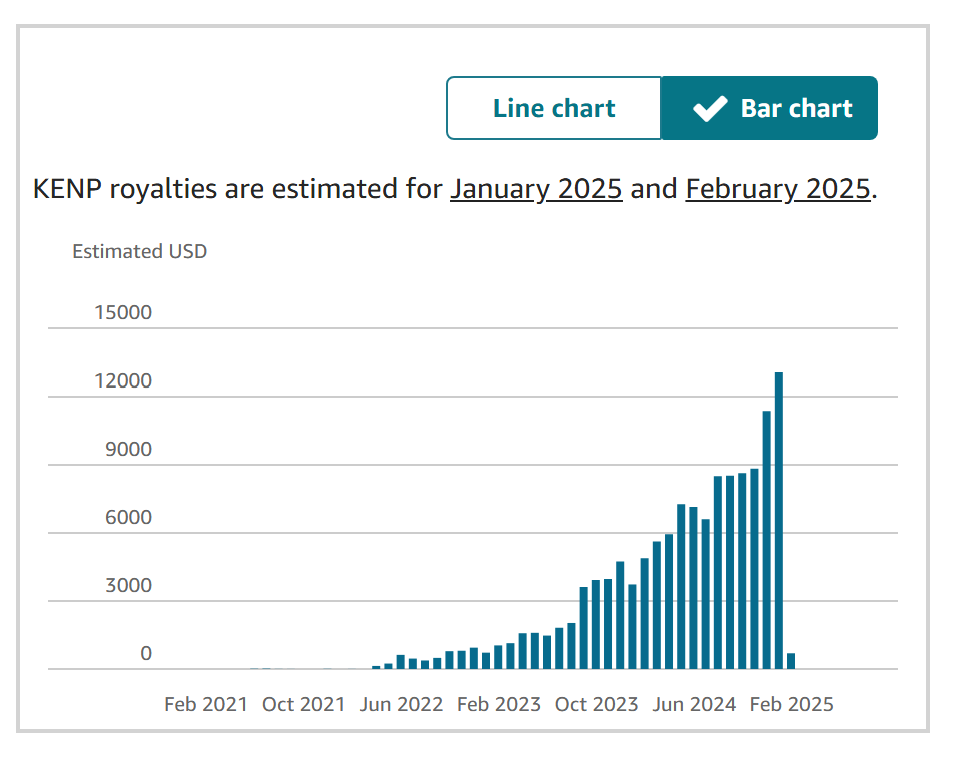Click the Estimated USD axis label
The image size is (956, 770).
coord(140,251)
